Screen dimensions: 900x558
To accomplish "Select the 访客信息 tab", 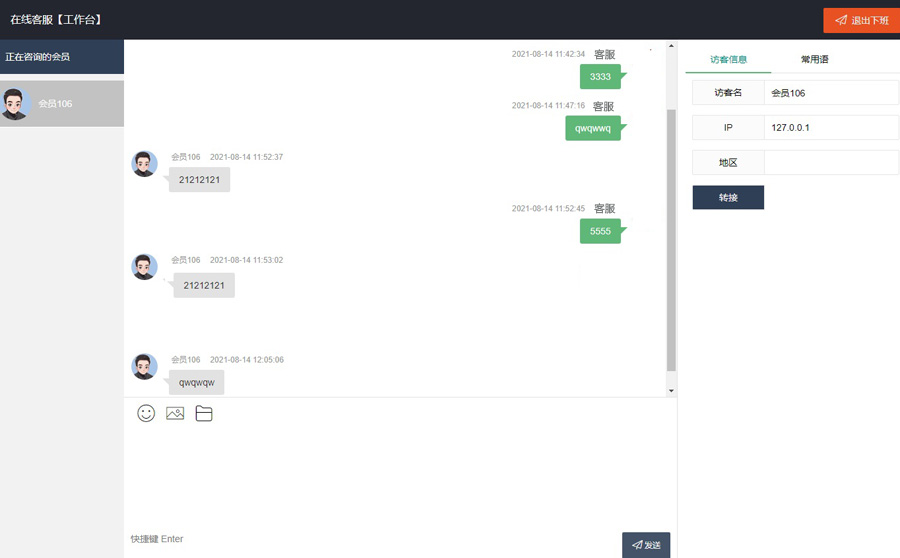I will (728, 60).
